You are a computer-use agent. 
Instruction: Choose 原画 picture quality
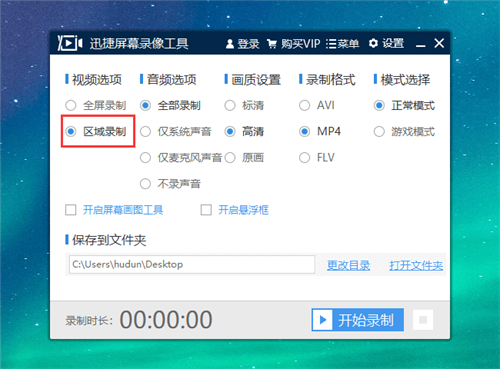click(244, 158)
